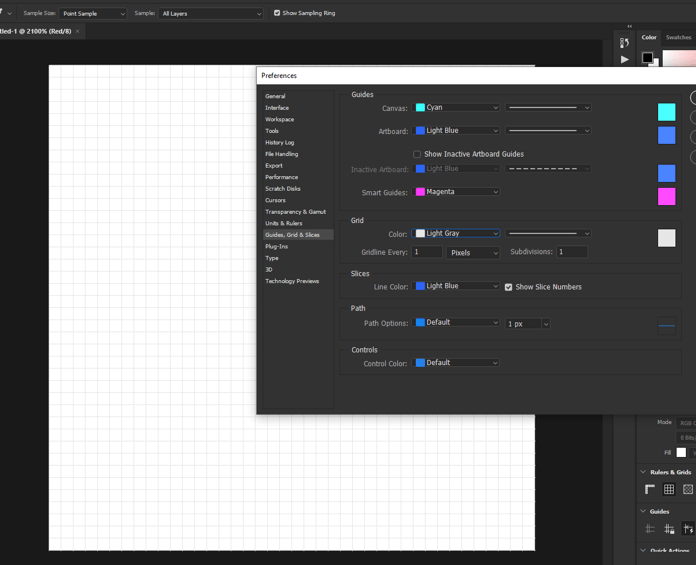Click the pixel grid icon in Rulers & Grids

tap(688, 489)
